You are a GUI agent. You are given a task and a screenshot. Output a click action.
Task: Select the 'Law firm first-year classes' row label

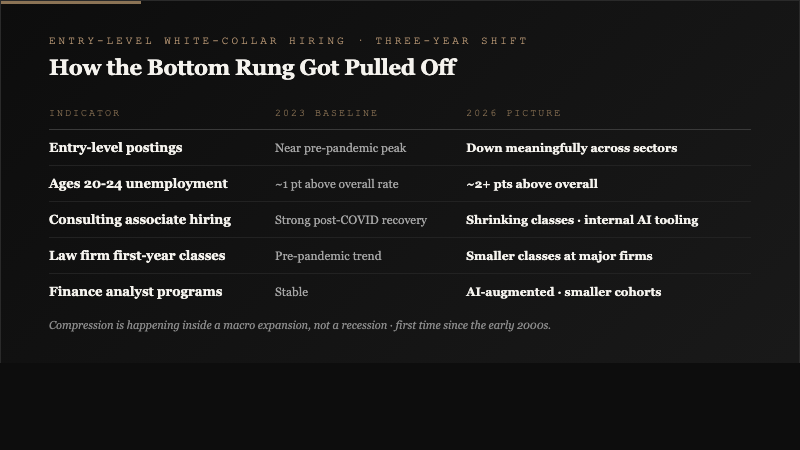click(137, 256)
